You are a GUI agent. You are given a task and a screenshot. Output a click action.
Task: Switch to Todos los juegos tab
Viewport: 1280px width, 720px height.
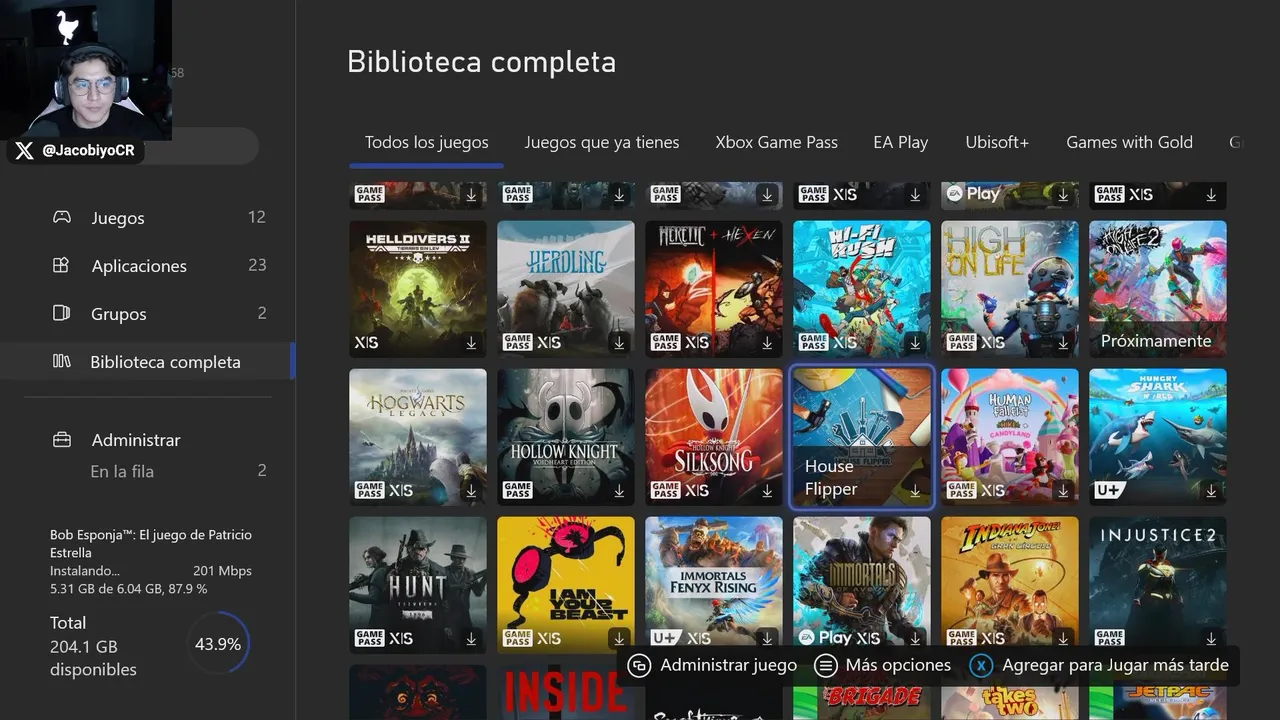427,142
